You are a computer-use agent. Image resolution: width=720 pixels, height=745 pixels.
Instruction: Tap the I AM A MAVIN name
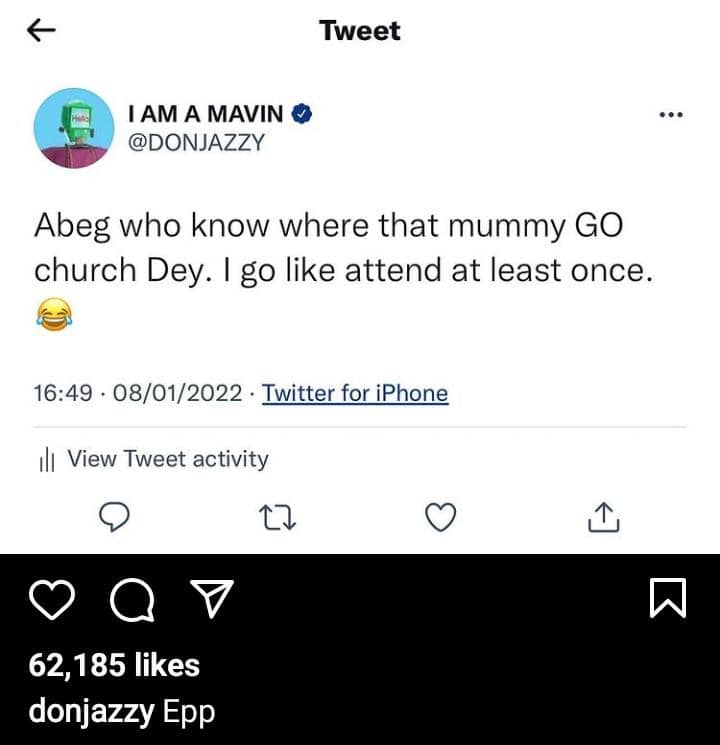coord(205,115)
